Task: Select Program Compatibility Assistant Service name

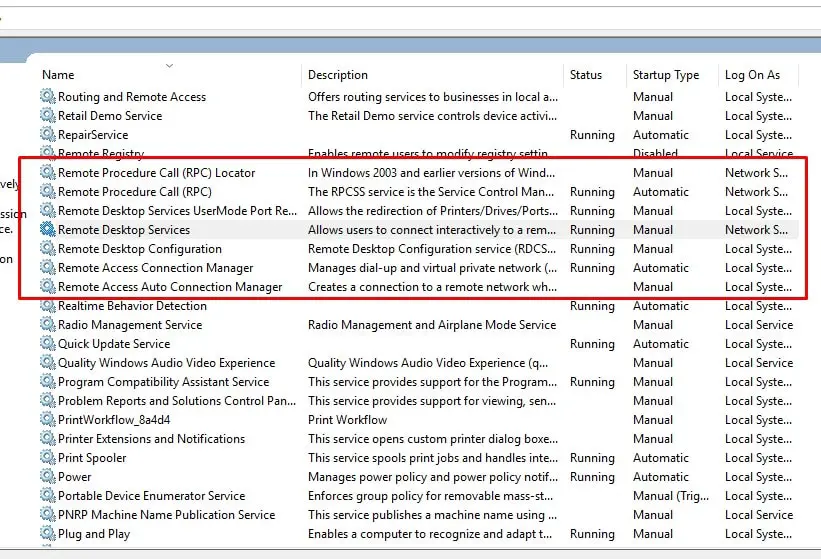Action: coord(163,382)
